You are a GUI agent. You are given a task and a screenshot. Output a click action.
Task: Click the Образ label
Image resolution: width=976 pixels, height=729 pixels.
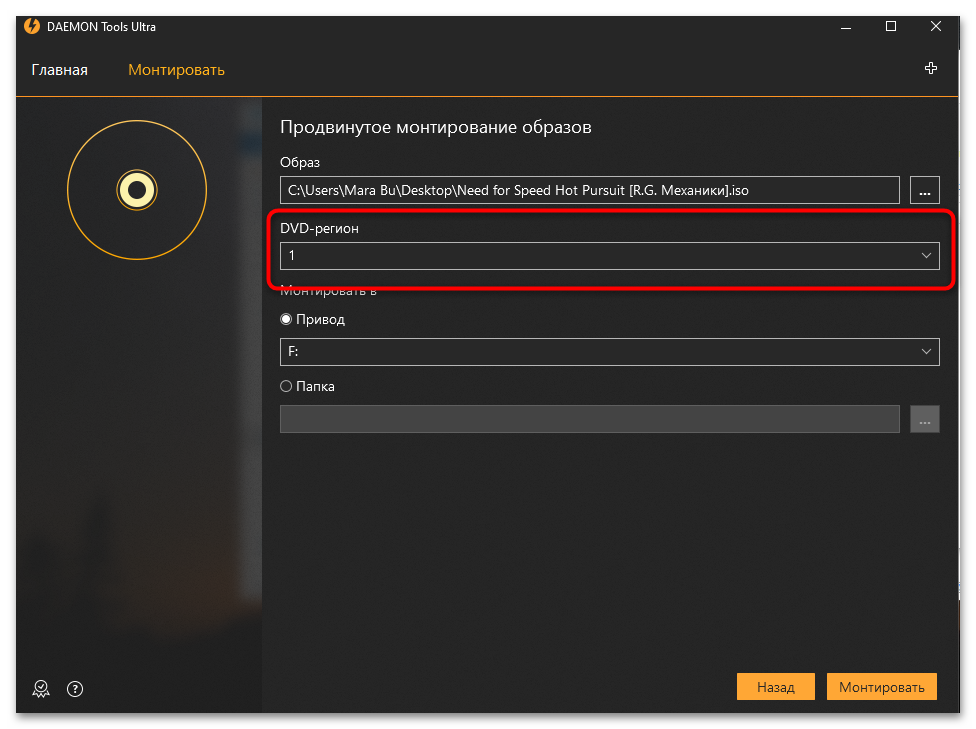pos(300,162)
